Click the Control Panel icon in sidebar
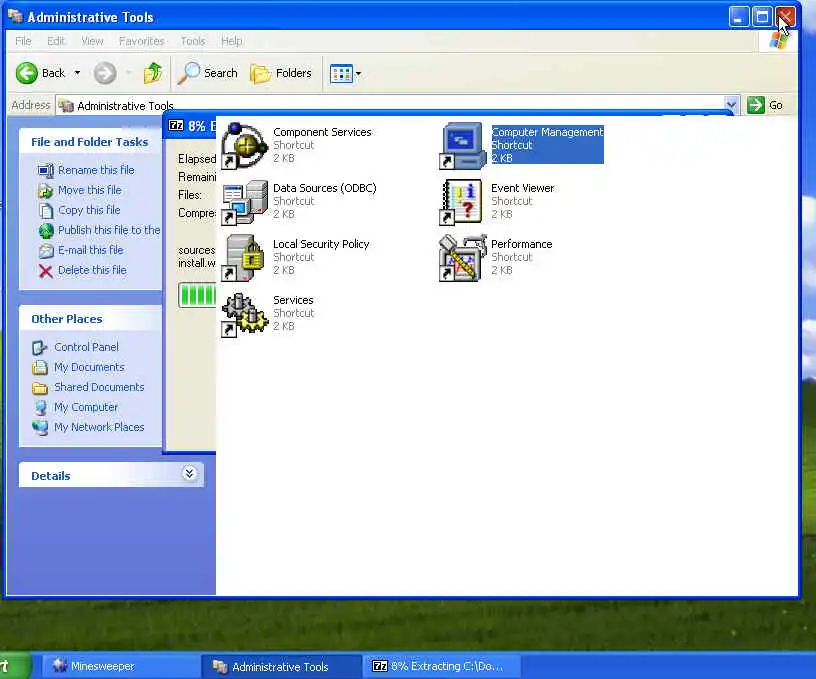The image size is (816, 679). [x=40, y=348]
